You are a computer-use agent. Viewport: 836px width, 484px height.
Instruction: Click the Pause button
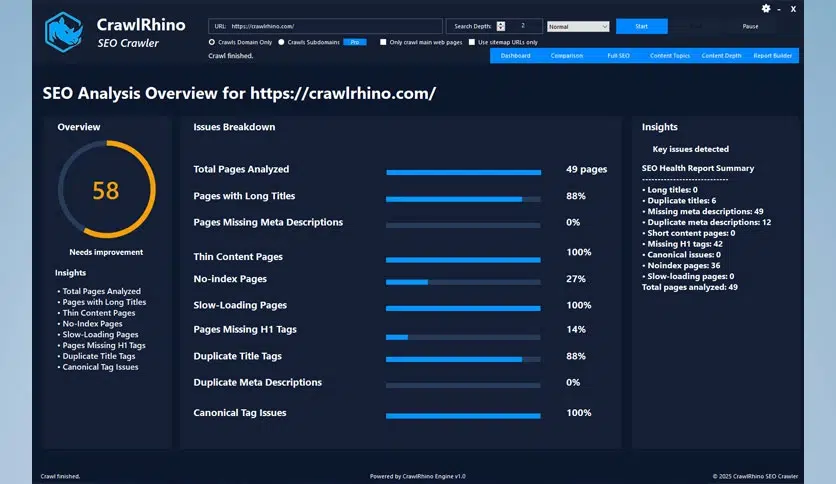tap(750, 26)
